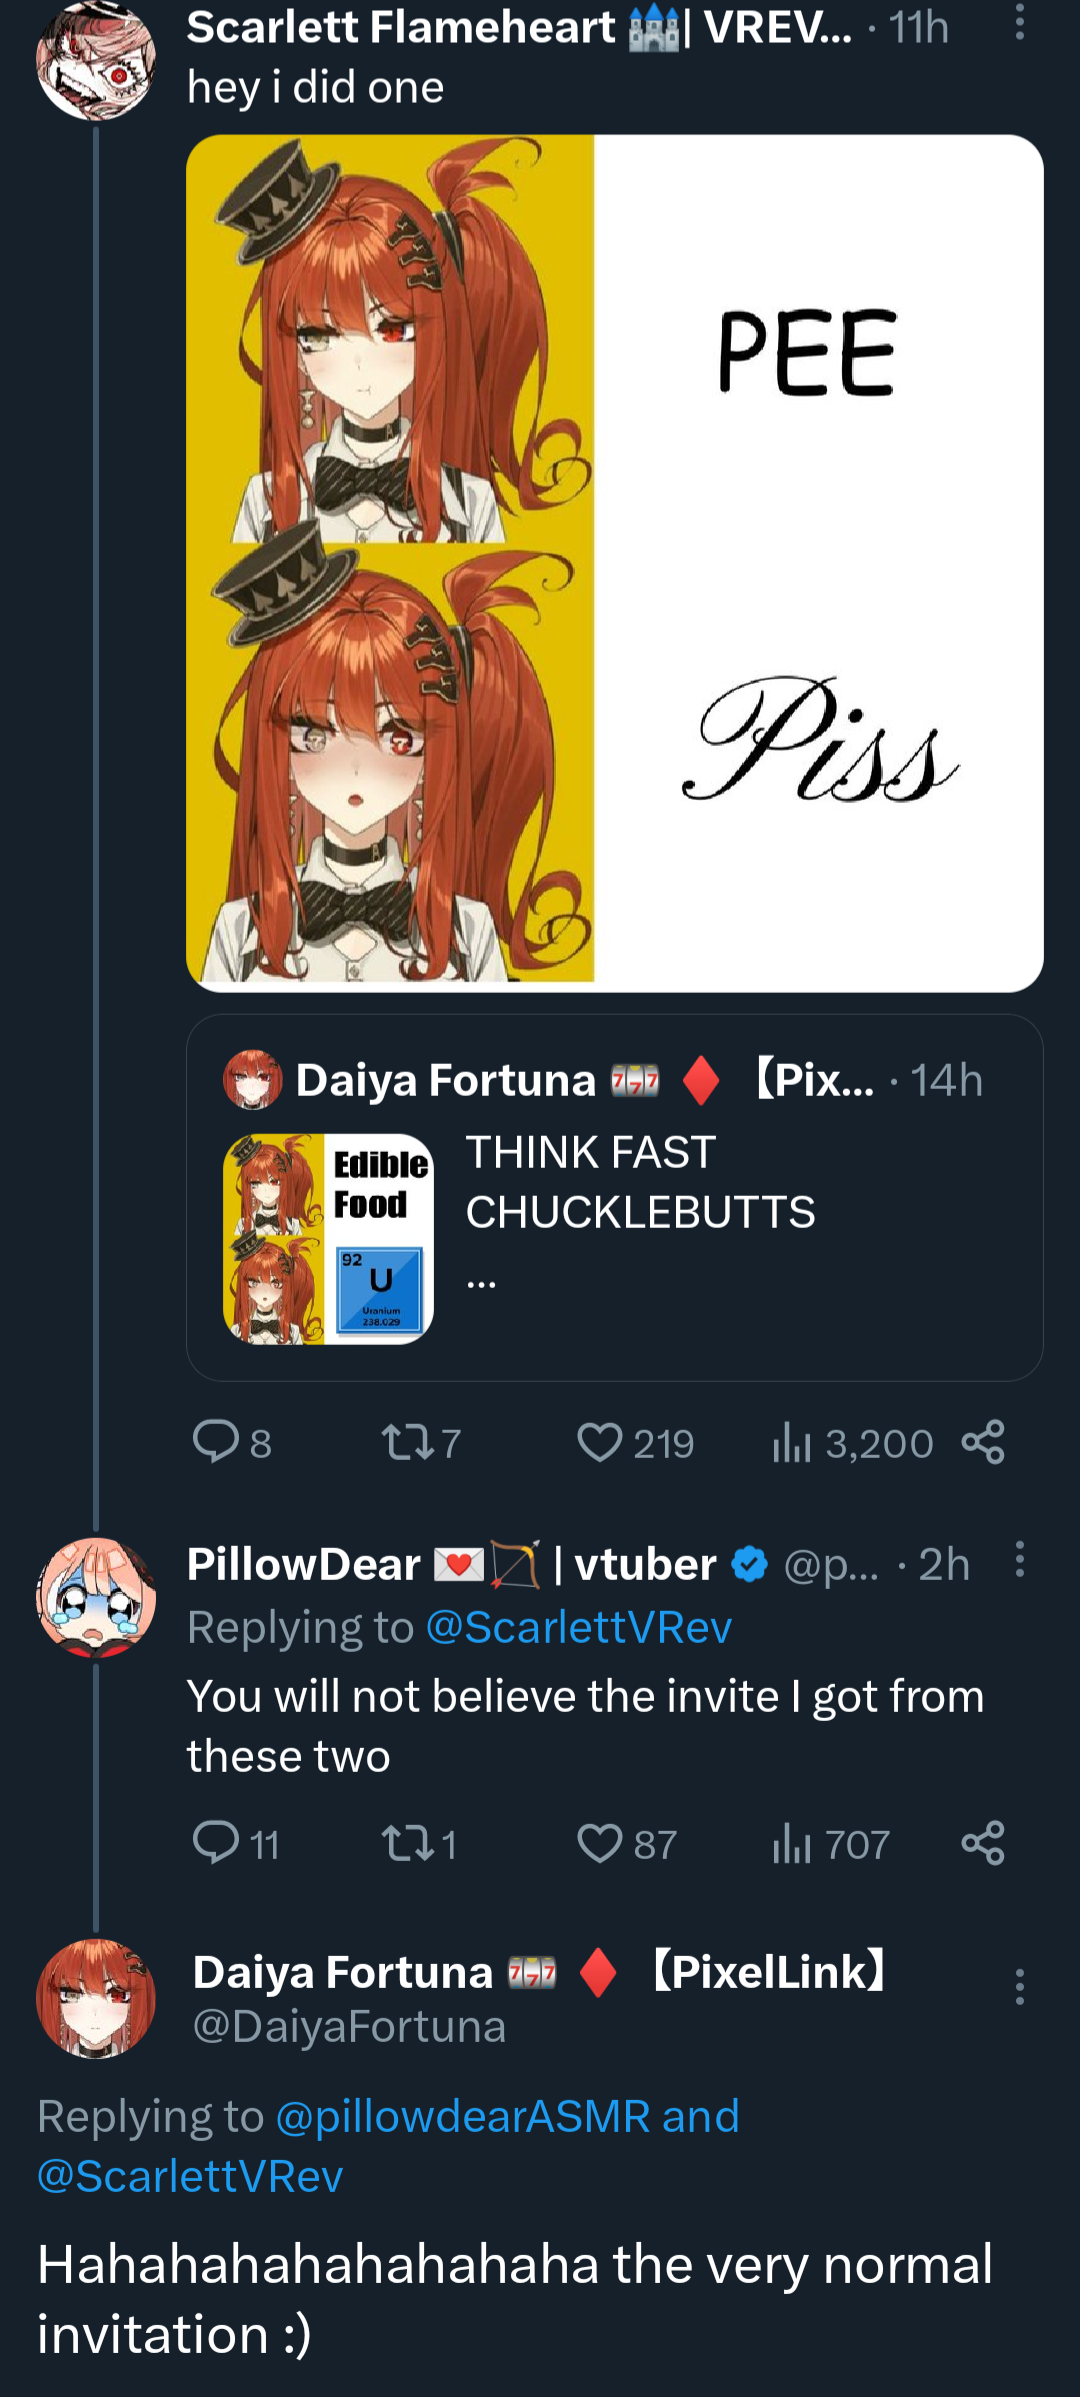This screenshot has width=1080, height=2397.
Task: Open the PEE Piss meme image
Action: 614,563
